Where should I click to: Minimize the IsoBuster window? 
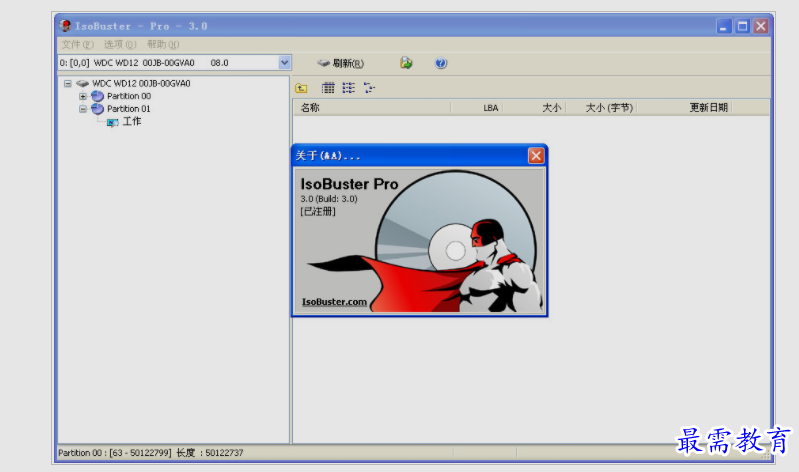(724, 26)
